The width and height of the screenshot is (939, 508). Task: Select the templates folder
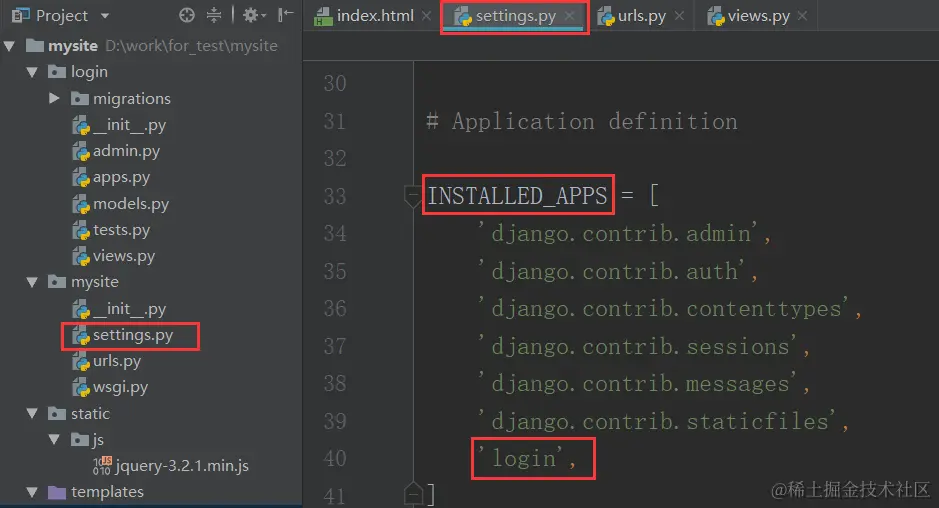pyautogui.click(x=107, y=492)
